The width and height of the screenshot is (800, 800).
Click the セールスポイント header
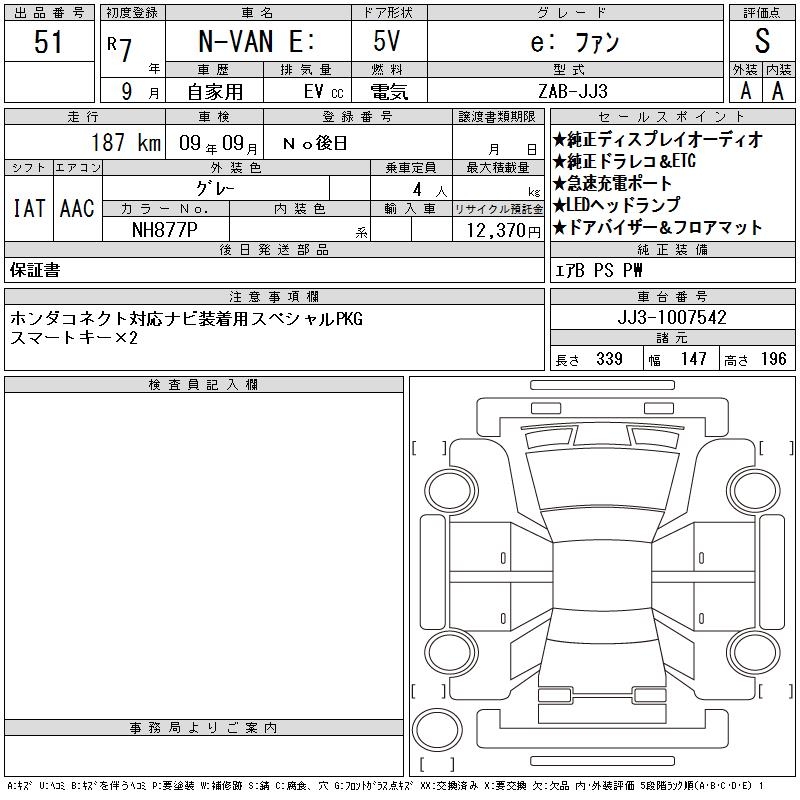672,117
